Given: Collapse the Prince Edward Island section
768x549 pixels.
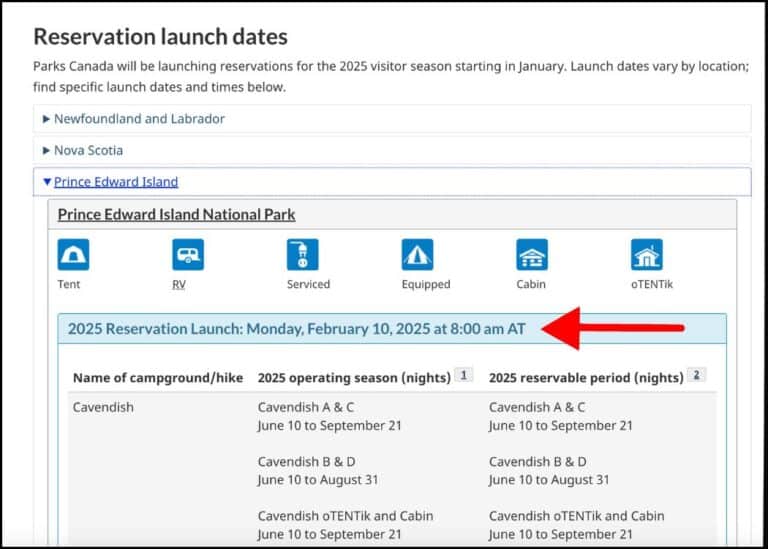Looking at the screenshot, I should point(392,182).
